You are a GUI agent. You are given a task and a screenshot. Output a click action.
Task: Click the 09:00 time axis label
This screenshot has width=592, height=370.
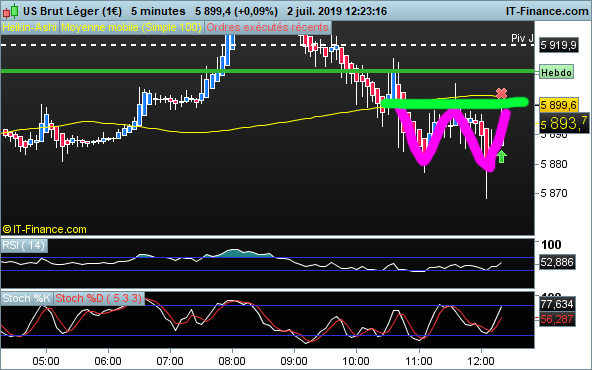pos(294,361)
